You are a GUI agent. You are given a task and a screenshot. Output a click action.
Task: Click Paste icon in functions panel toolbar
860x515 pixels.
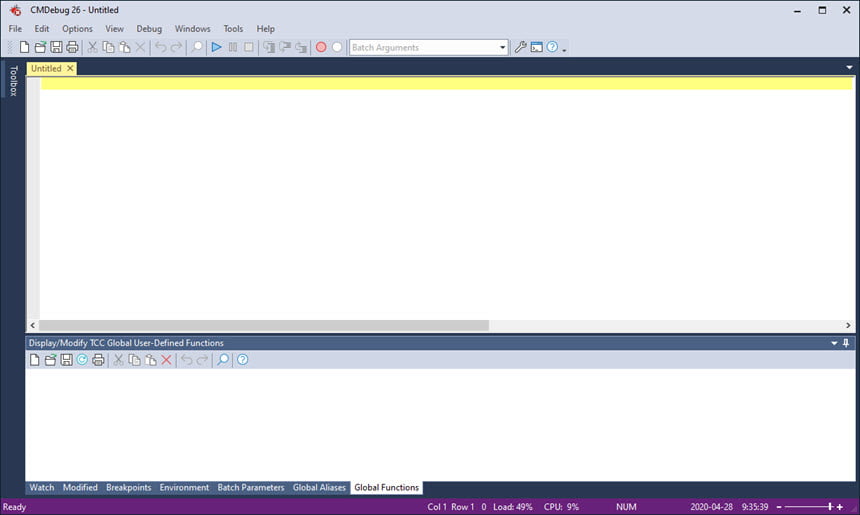coord(150,360)
